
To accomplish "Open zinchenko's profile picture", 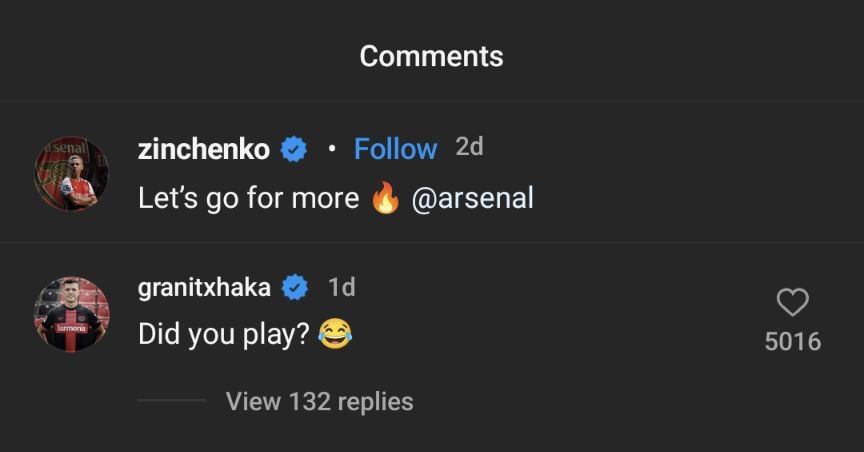I will tap(72, 173).
